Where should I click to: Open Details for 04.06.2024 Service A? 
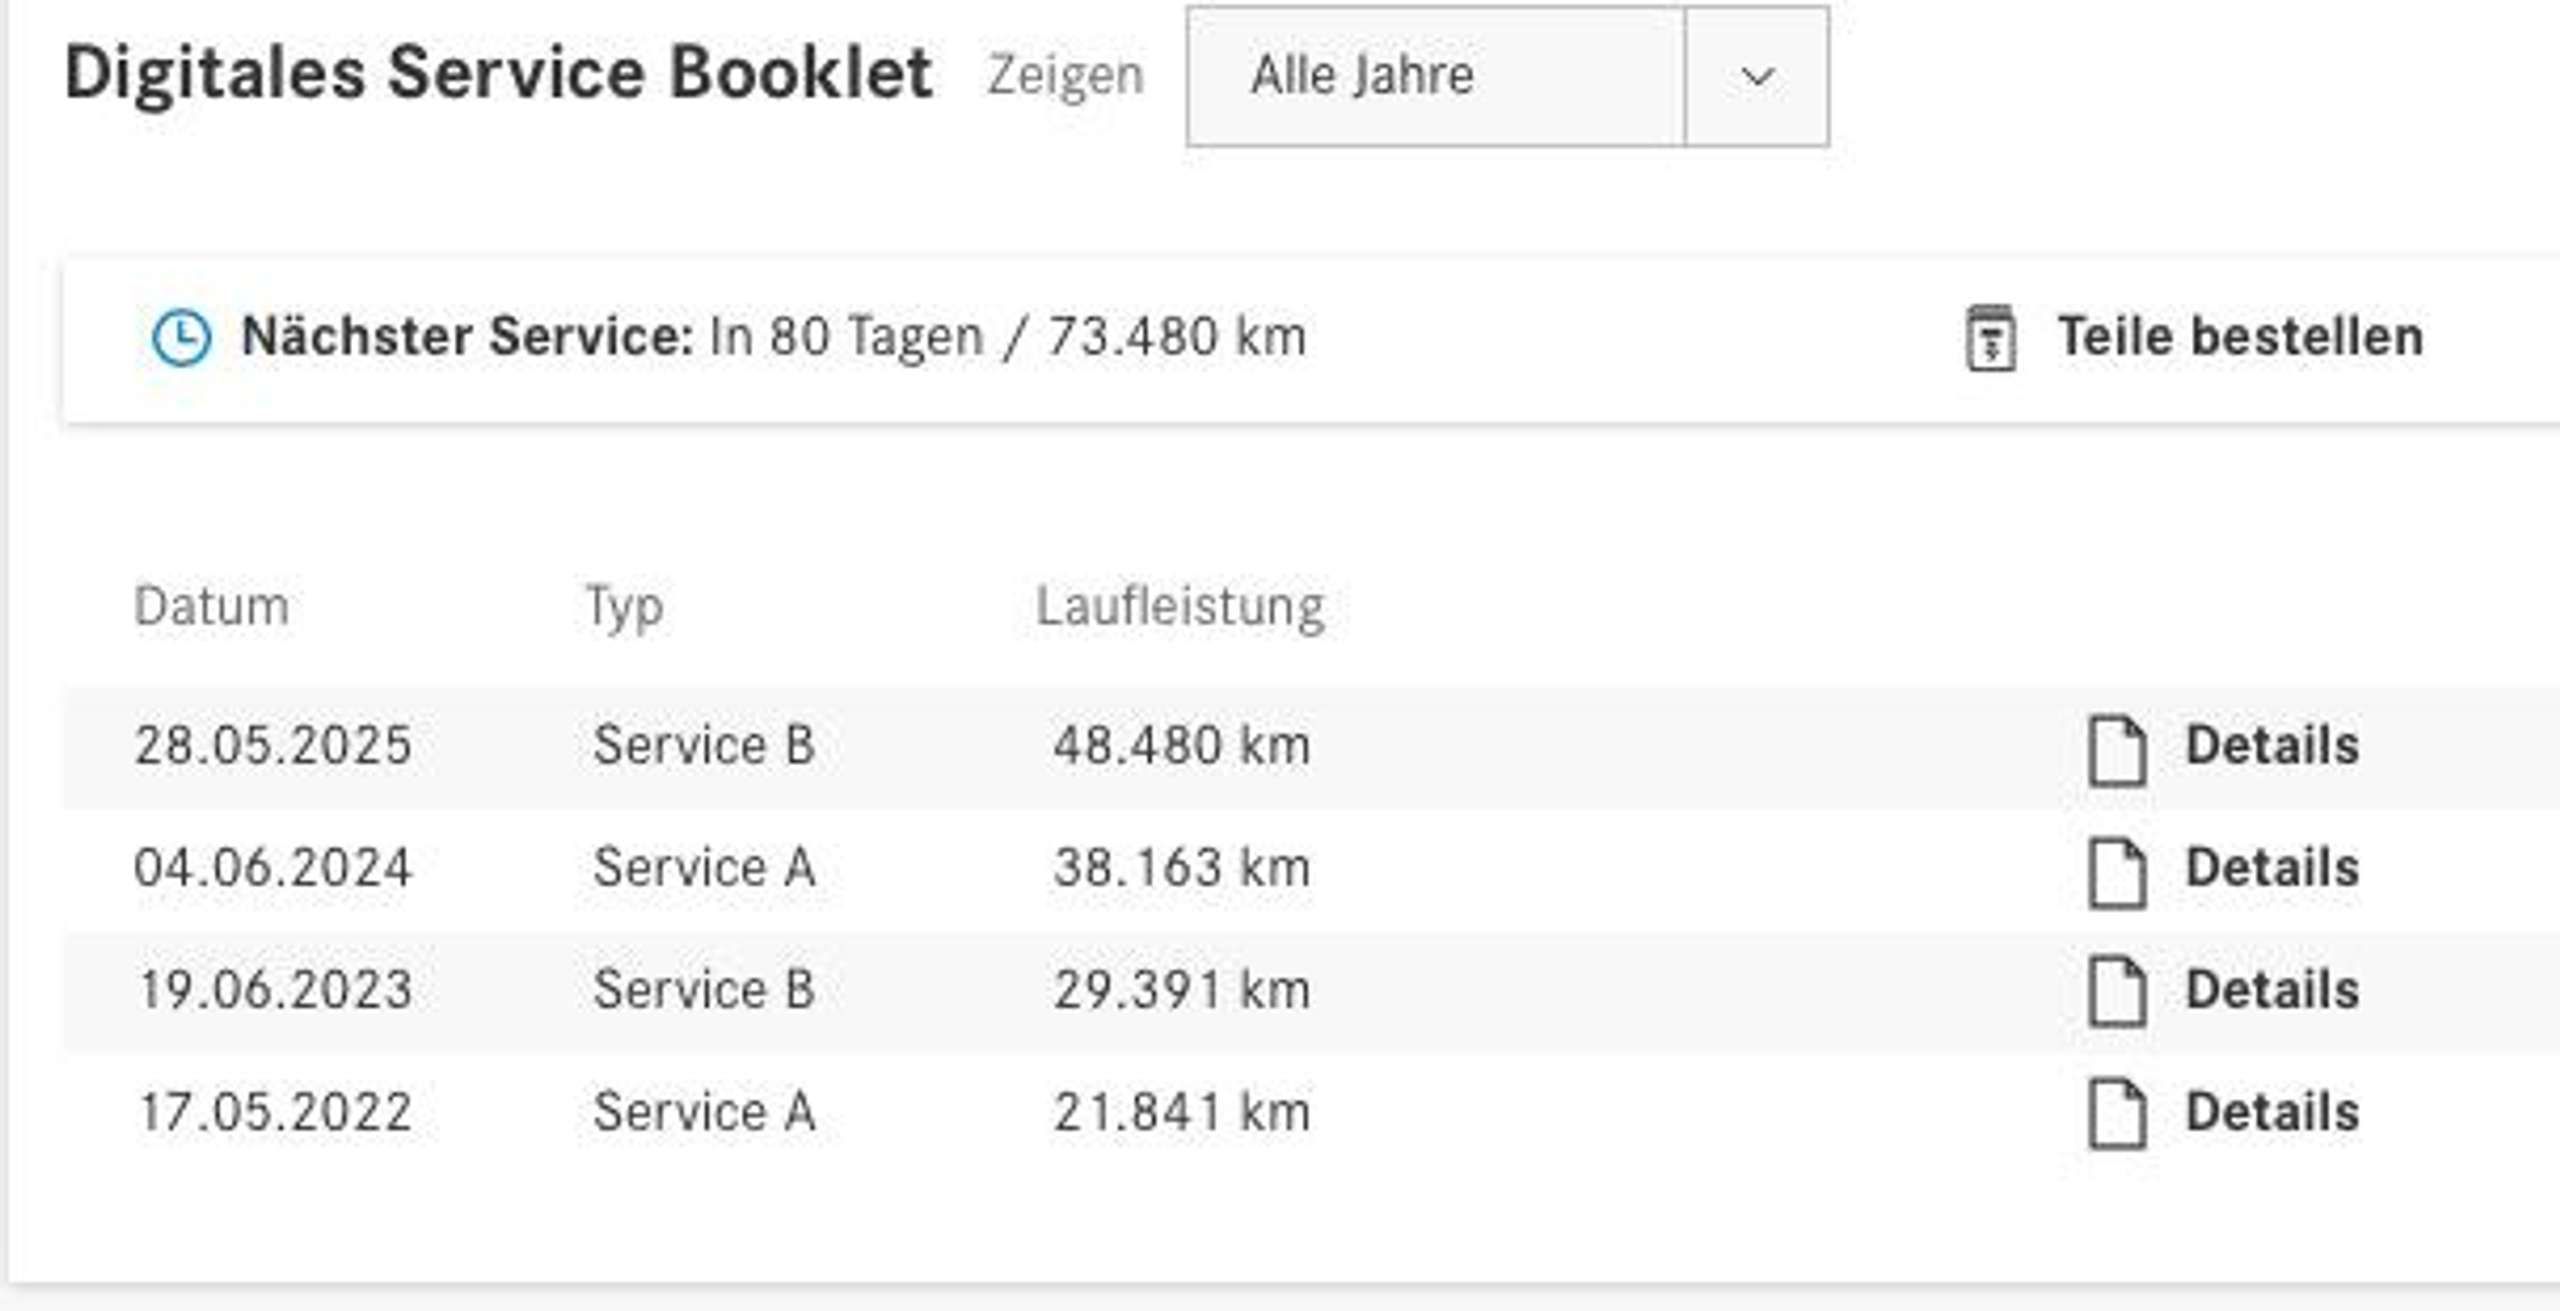pos(2272,867)
